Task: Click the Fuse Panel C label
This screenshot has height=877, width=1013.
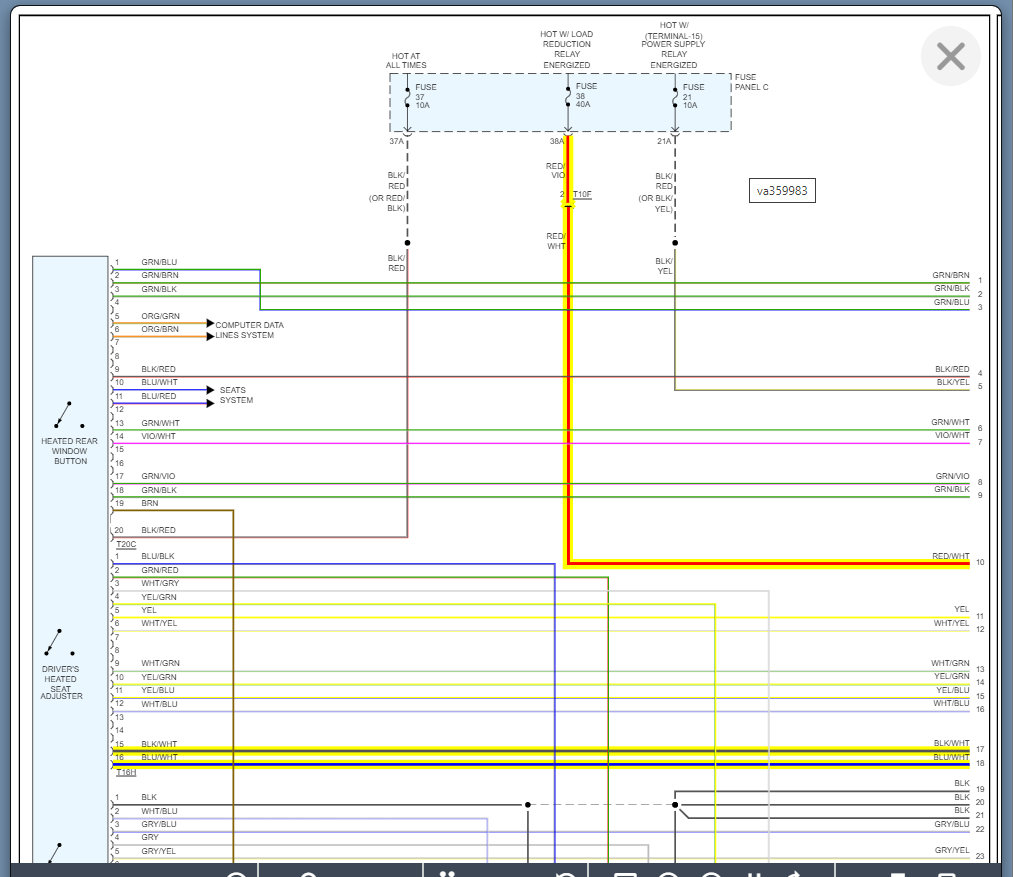Action: (x=752, y=82)
